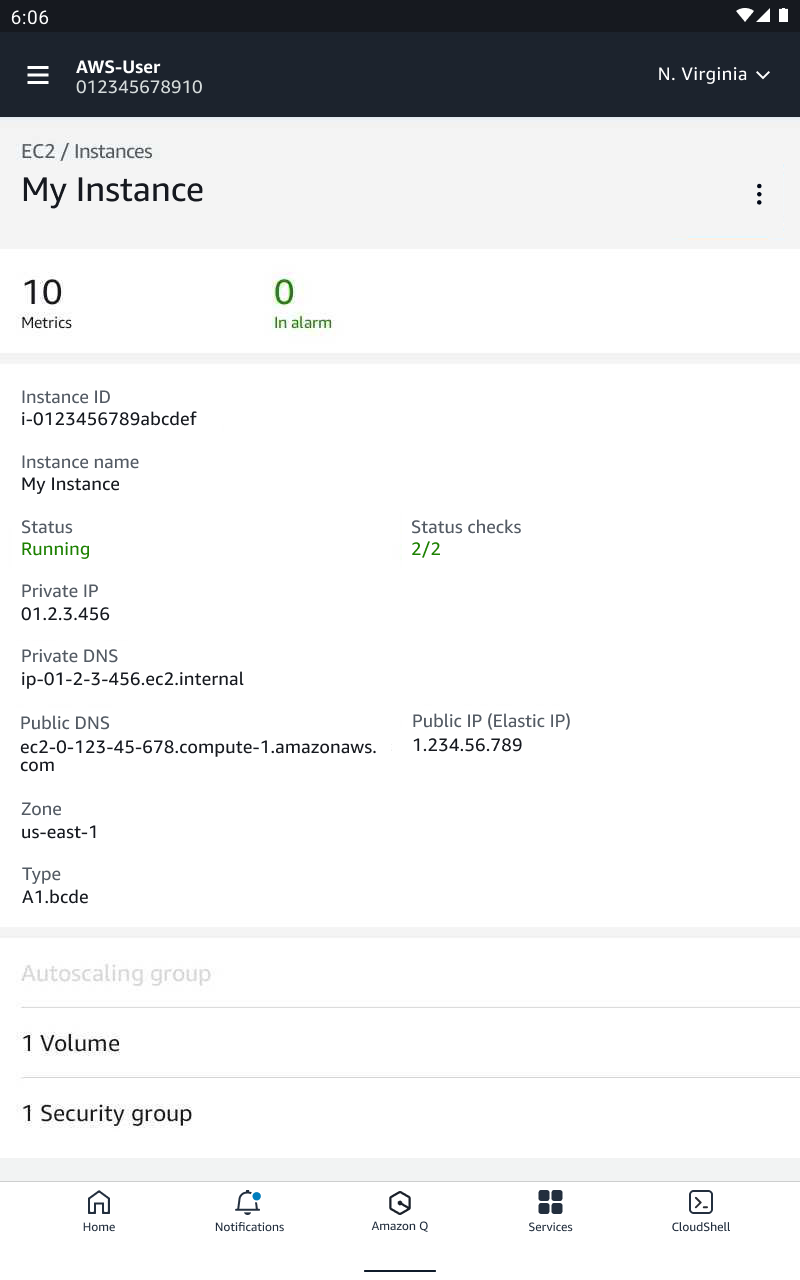Viewport: 800px width, 1280px height.
Task: Tap the battery status icon
Action: point(783,15)
